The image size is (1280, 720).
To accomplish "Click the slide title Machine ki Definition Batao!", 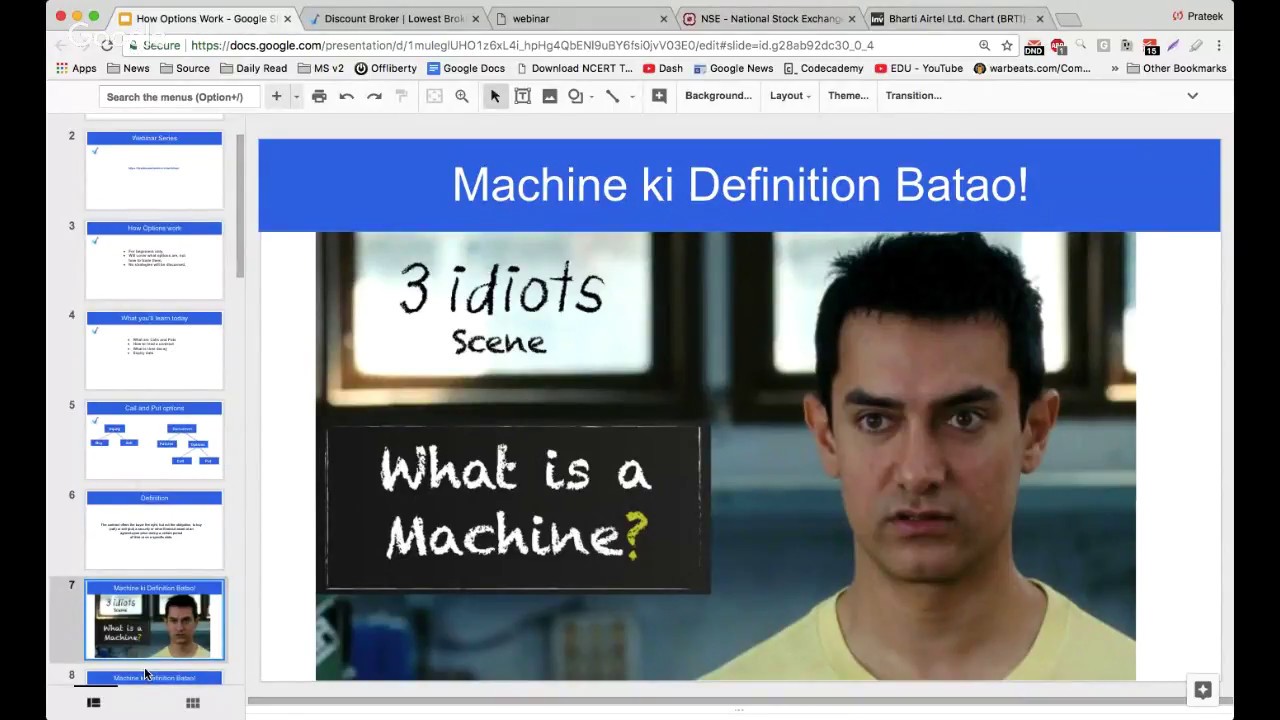I will (740, 185).
